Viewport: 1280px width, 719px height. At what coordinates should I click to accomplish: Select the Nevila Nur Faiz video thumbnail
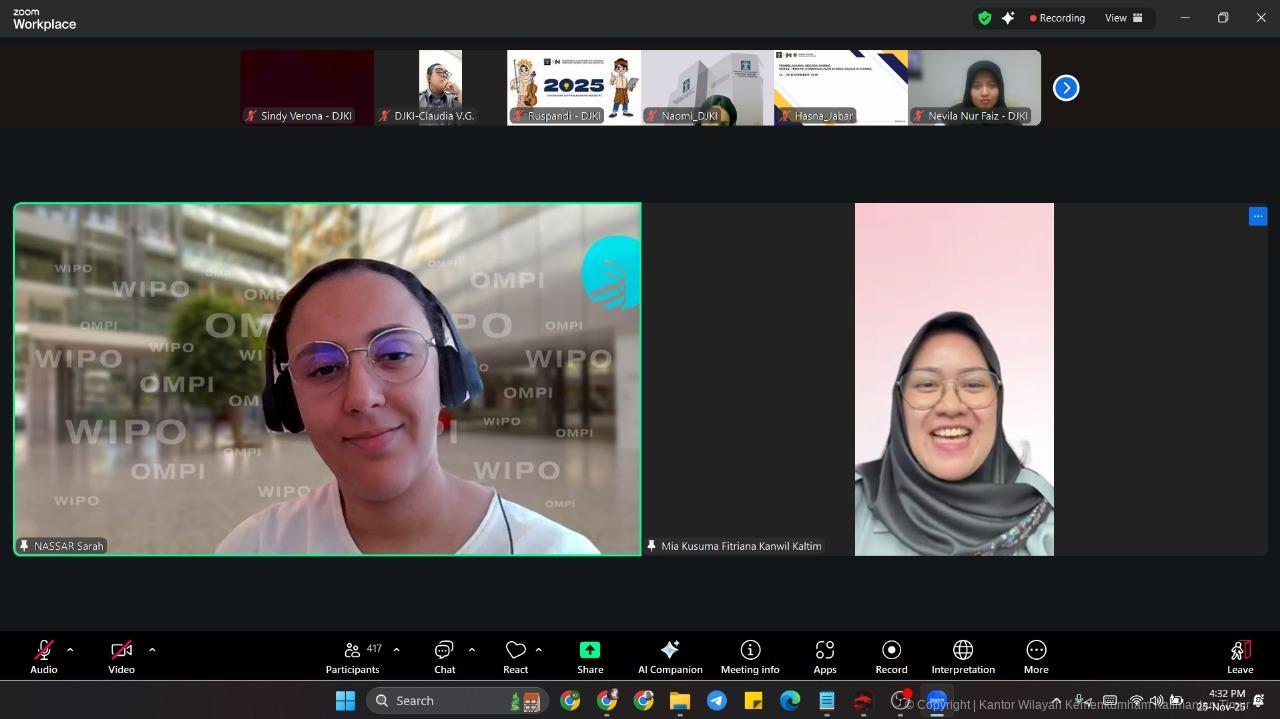[x=974, y=88]
